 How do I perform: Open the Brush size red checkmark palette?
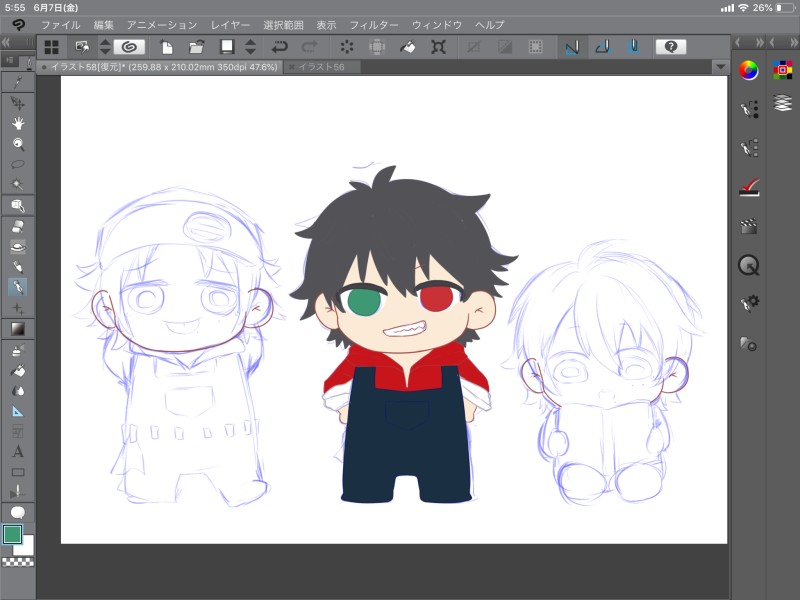749,188
